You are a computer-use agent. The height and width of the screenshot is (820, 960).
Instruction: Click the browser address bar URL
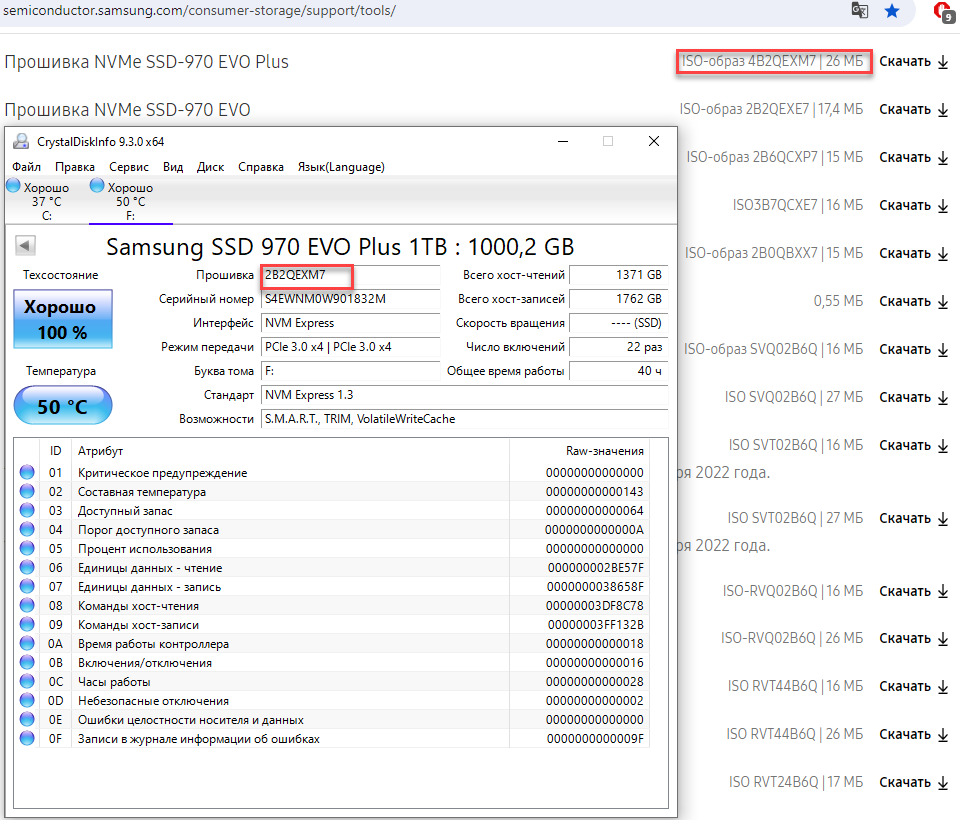tap(200, 10)
